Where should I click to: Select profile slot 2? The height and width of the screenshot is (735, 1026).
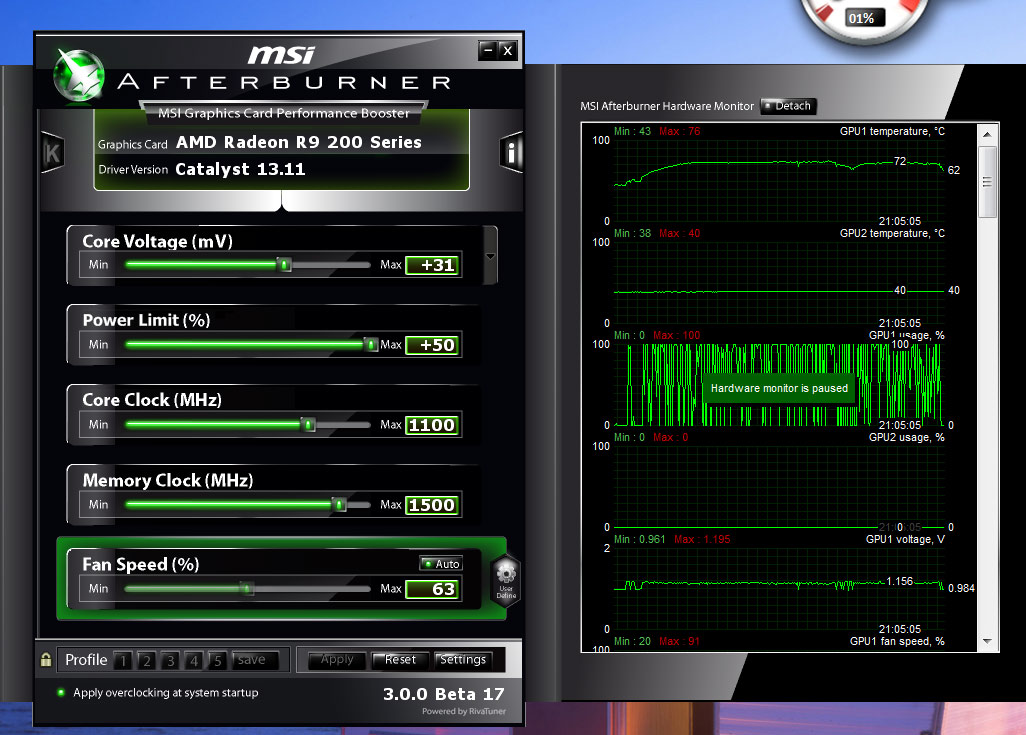tap(147, 660)
